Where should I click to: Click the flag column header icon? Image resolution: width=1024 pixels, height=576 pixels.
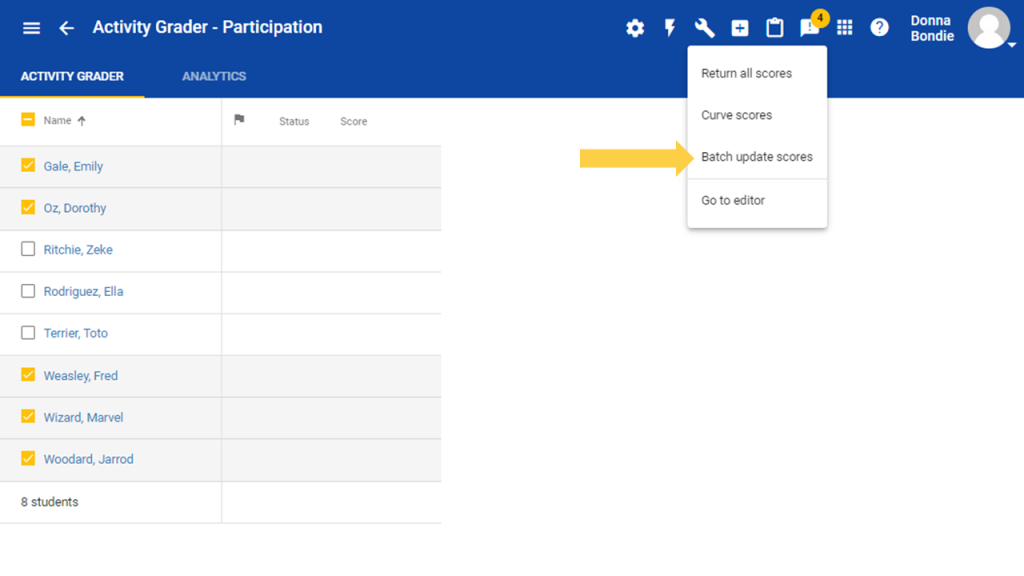[239, 120]
